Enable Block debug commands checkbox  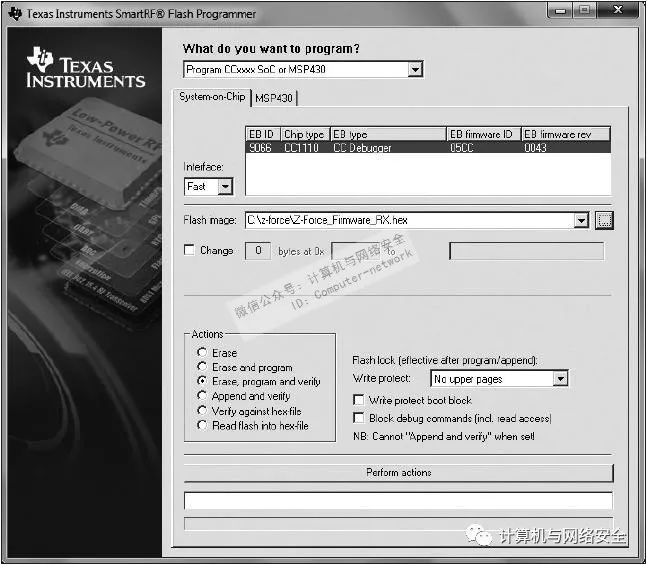359,418
